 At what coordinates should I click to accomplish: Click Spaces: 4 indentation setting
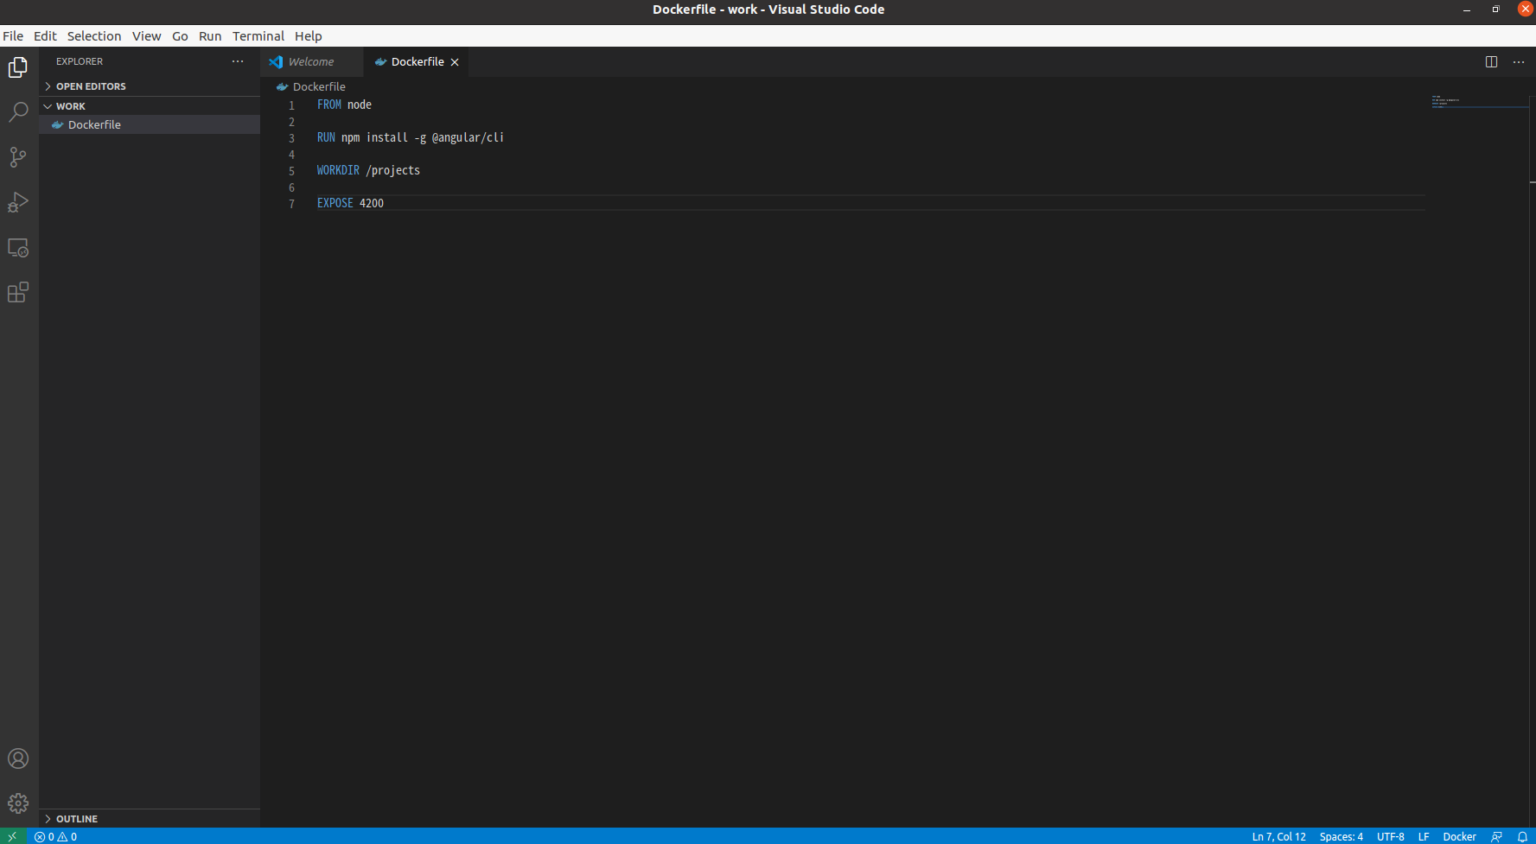click(1340, 837)
